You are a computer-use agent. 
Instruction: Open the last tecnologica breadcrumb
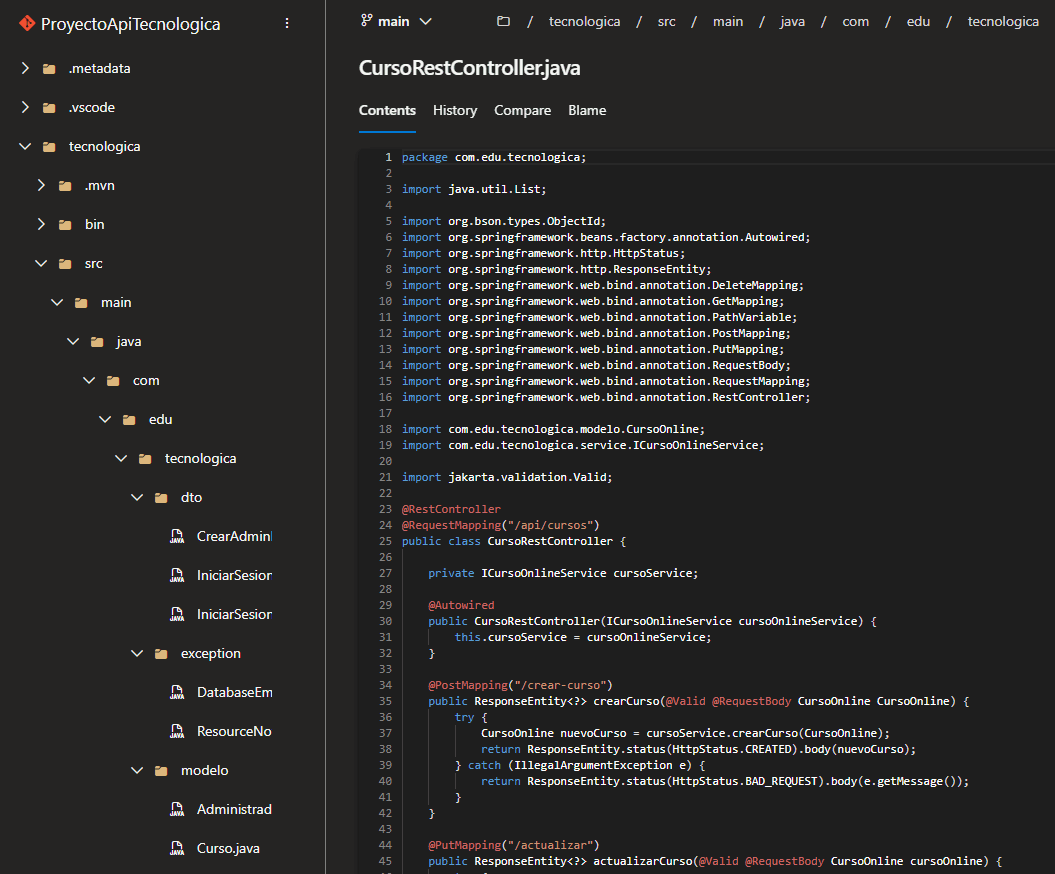(x=1003, y=22)
